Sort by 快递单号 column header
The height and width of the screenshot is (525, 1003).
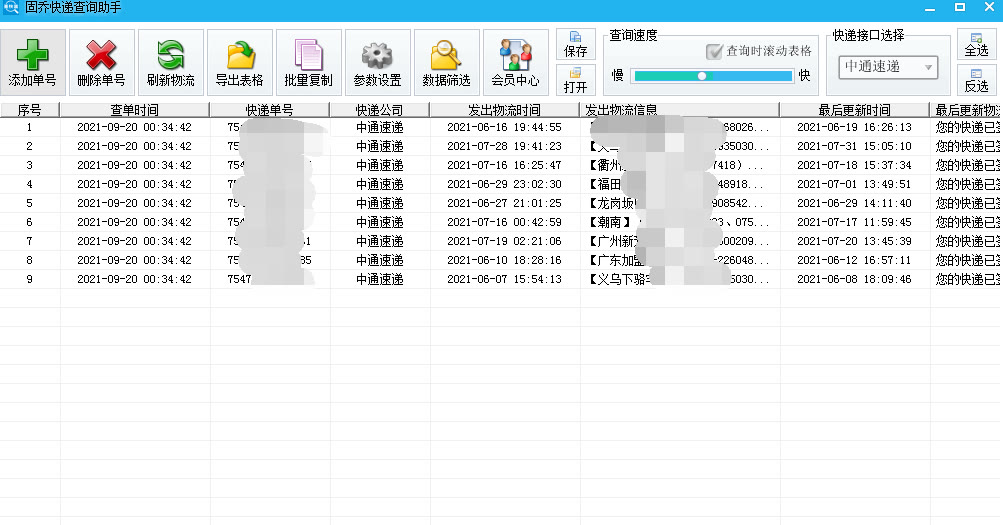(269, 110)
